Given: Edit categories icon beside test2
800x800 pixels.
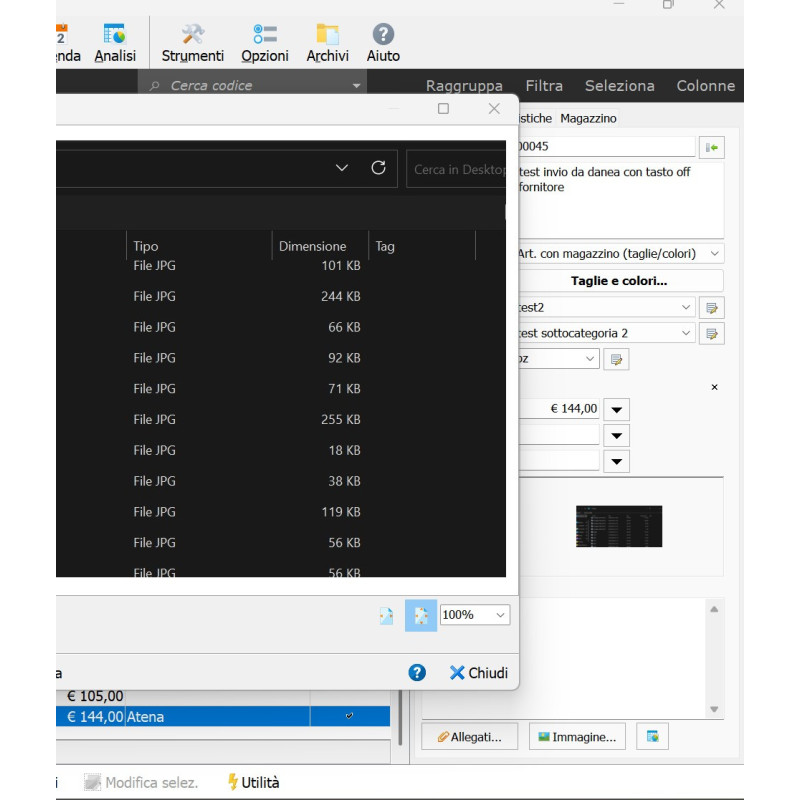Looking at the screenshot, I should (x=712, y=308).
